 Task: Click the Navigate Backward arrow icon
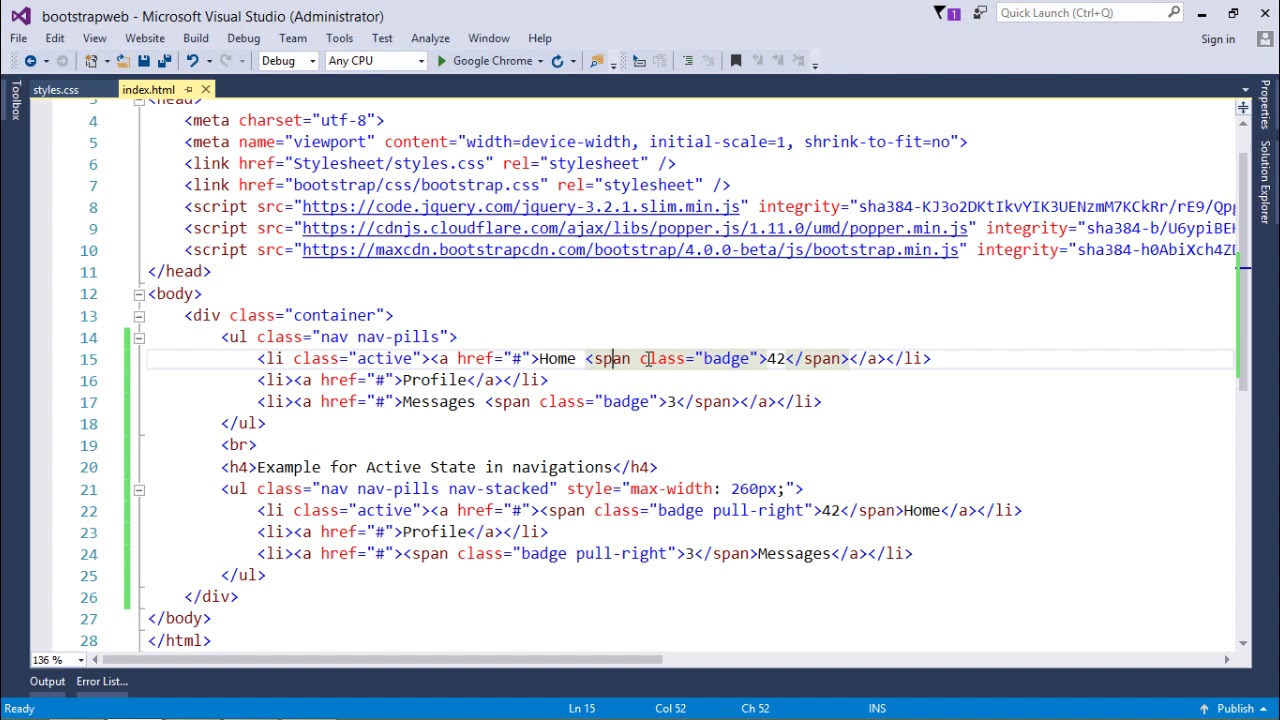(x=30, y=61)
